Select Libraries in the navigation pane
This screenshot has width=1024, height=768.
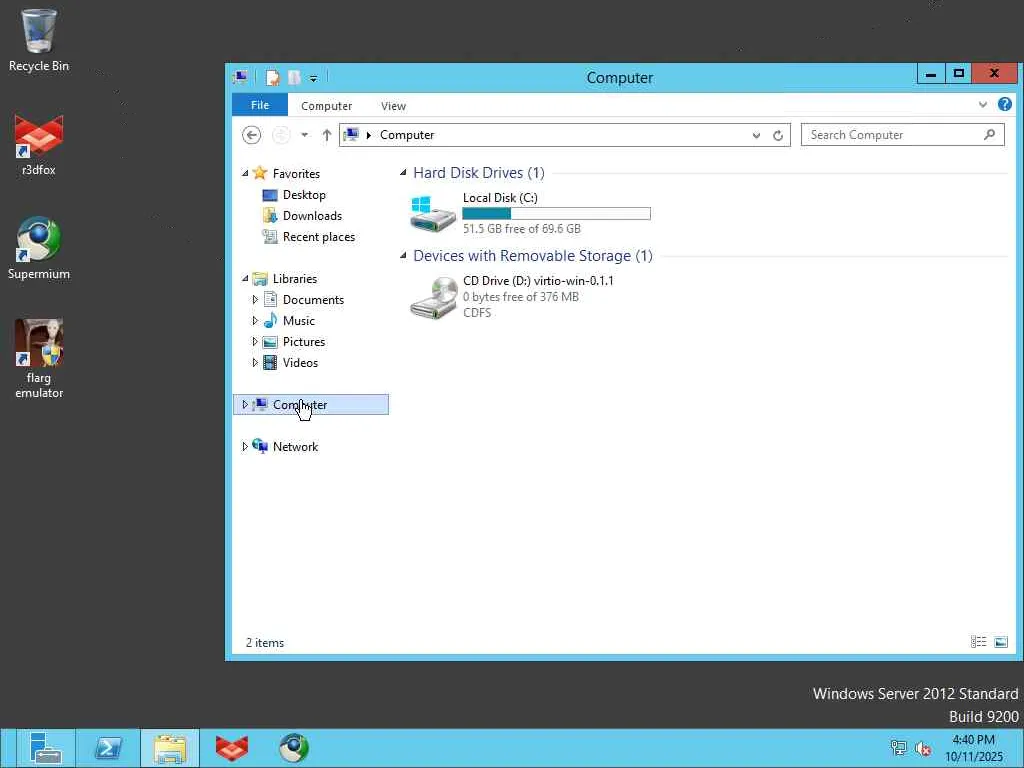[x=295, y=279]
